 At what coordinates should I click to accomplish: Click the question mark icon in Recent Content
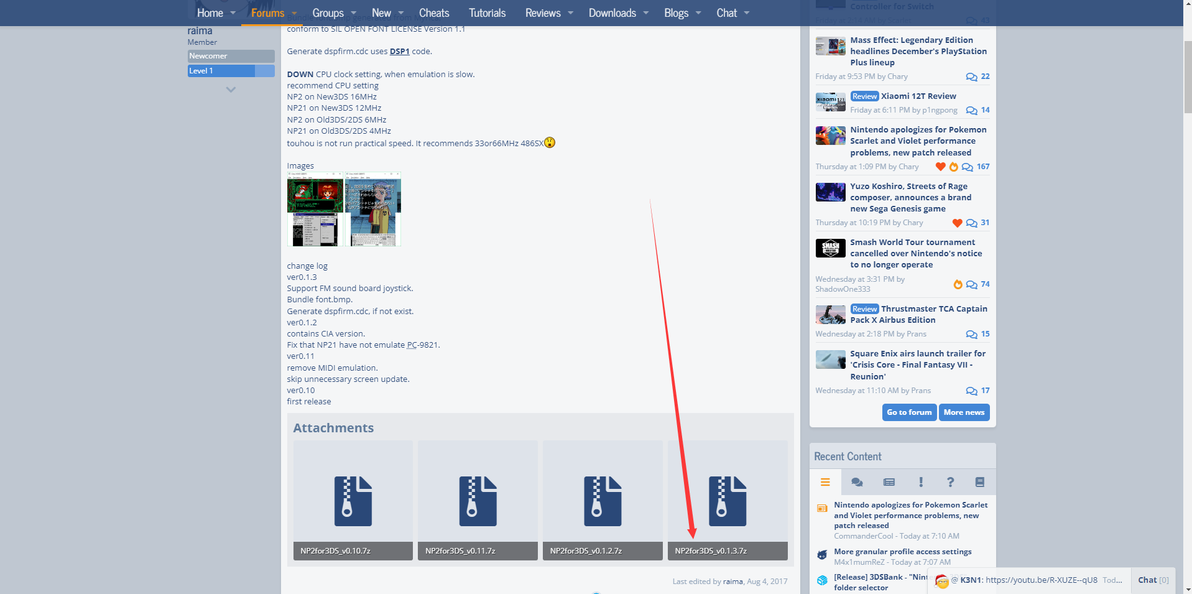[x=950, y=482]
